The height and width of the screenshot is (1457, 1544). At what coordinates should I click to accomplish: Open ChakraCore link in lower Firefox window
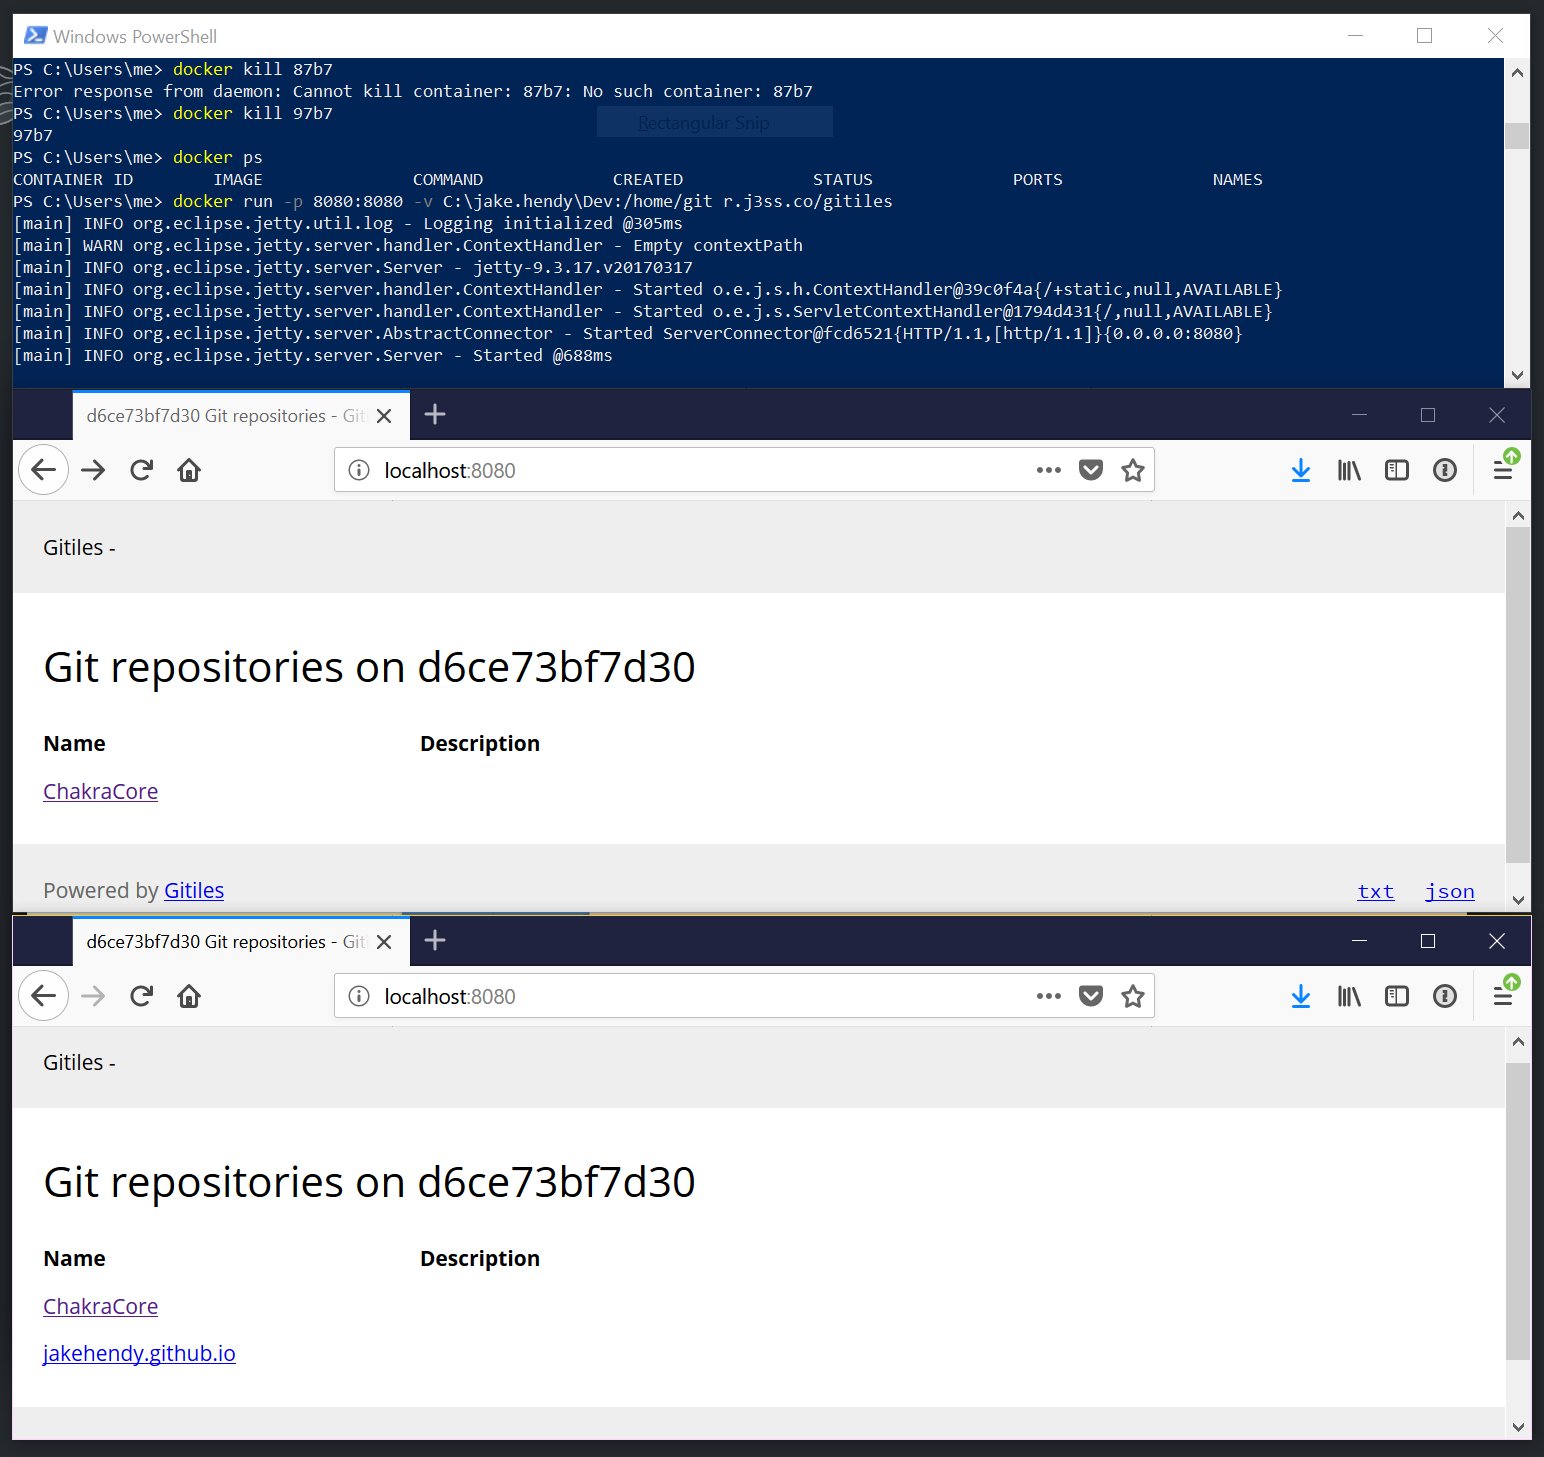click(100, 1306)
